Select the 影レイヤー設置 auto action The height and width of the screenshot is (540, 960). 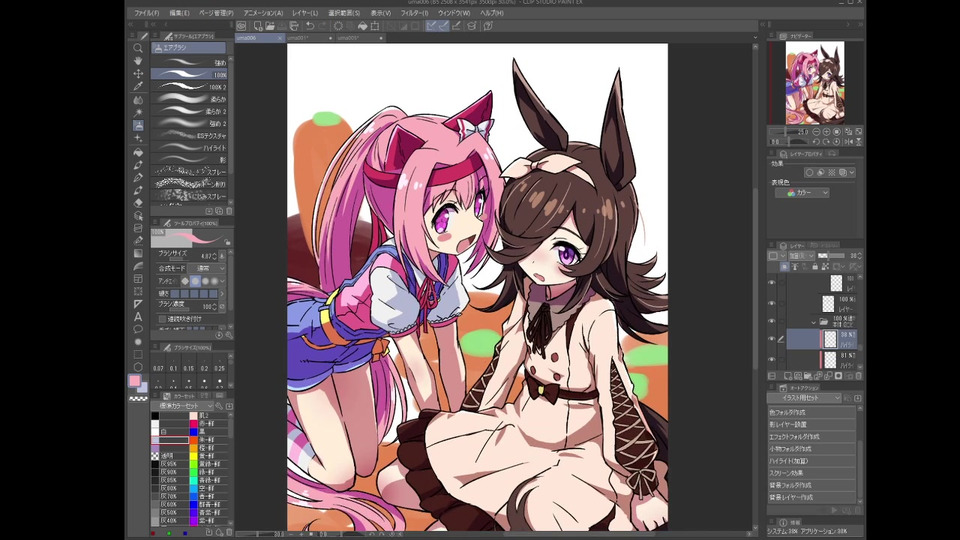811,424
